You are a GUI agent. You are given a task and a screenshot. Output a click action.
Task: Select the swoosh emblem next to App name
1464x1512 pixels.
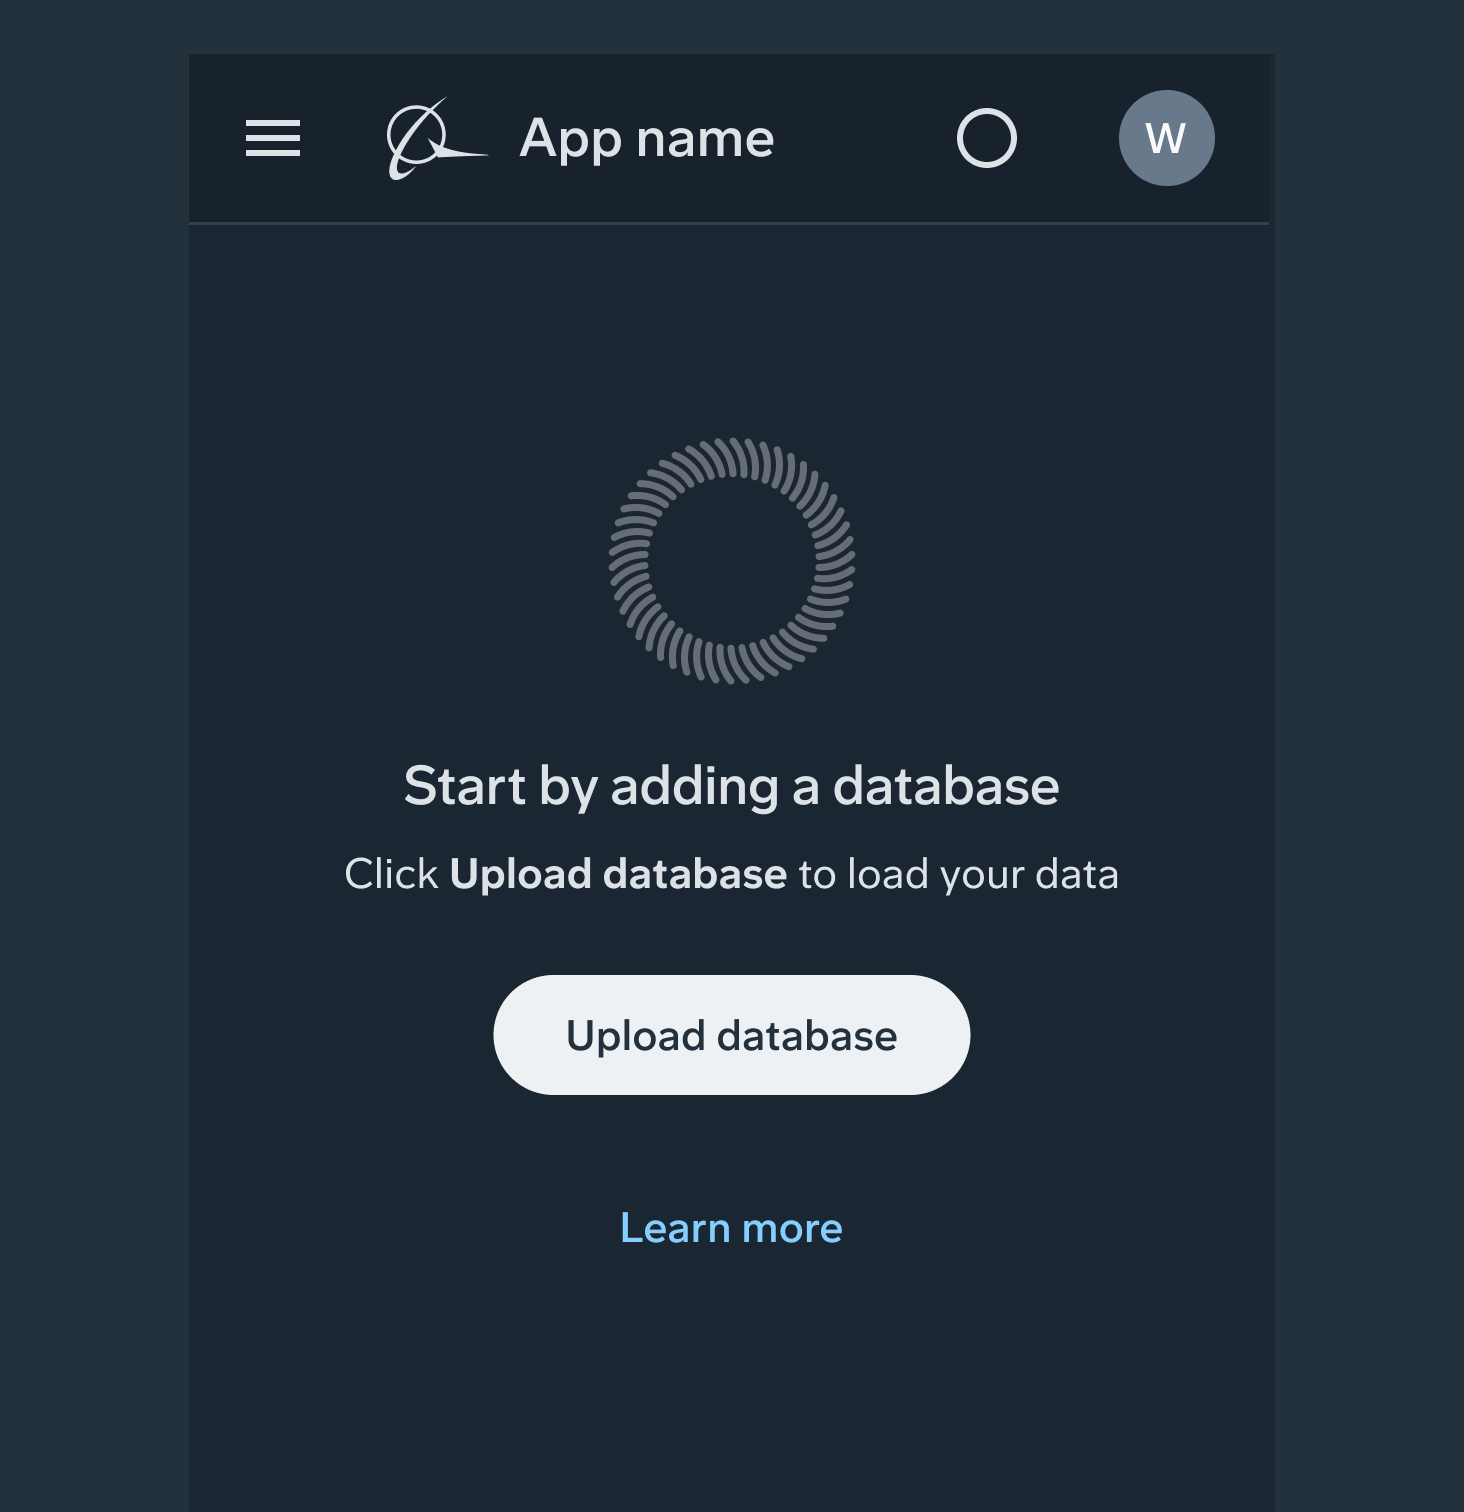tap(436, 139)
